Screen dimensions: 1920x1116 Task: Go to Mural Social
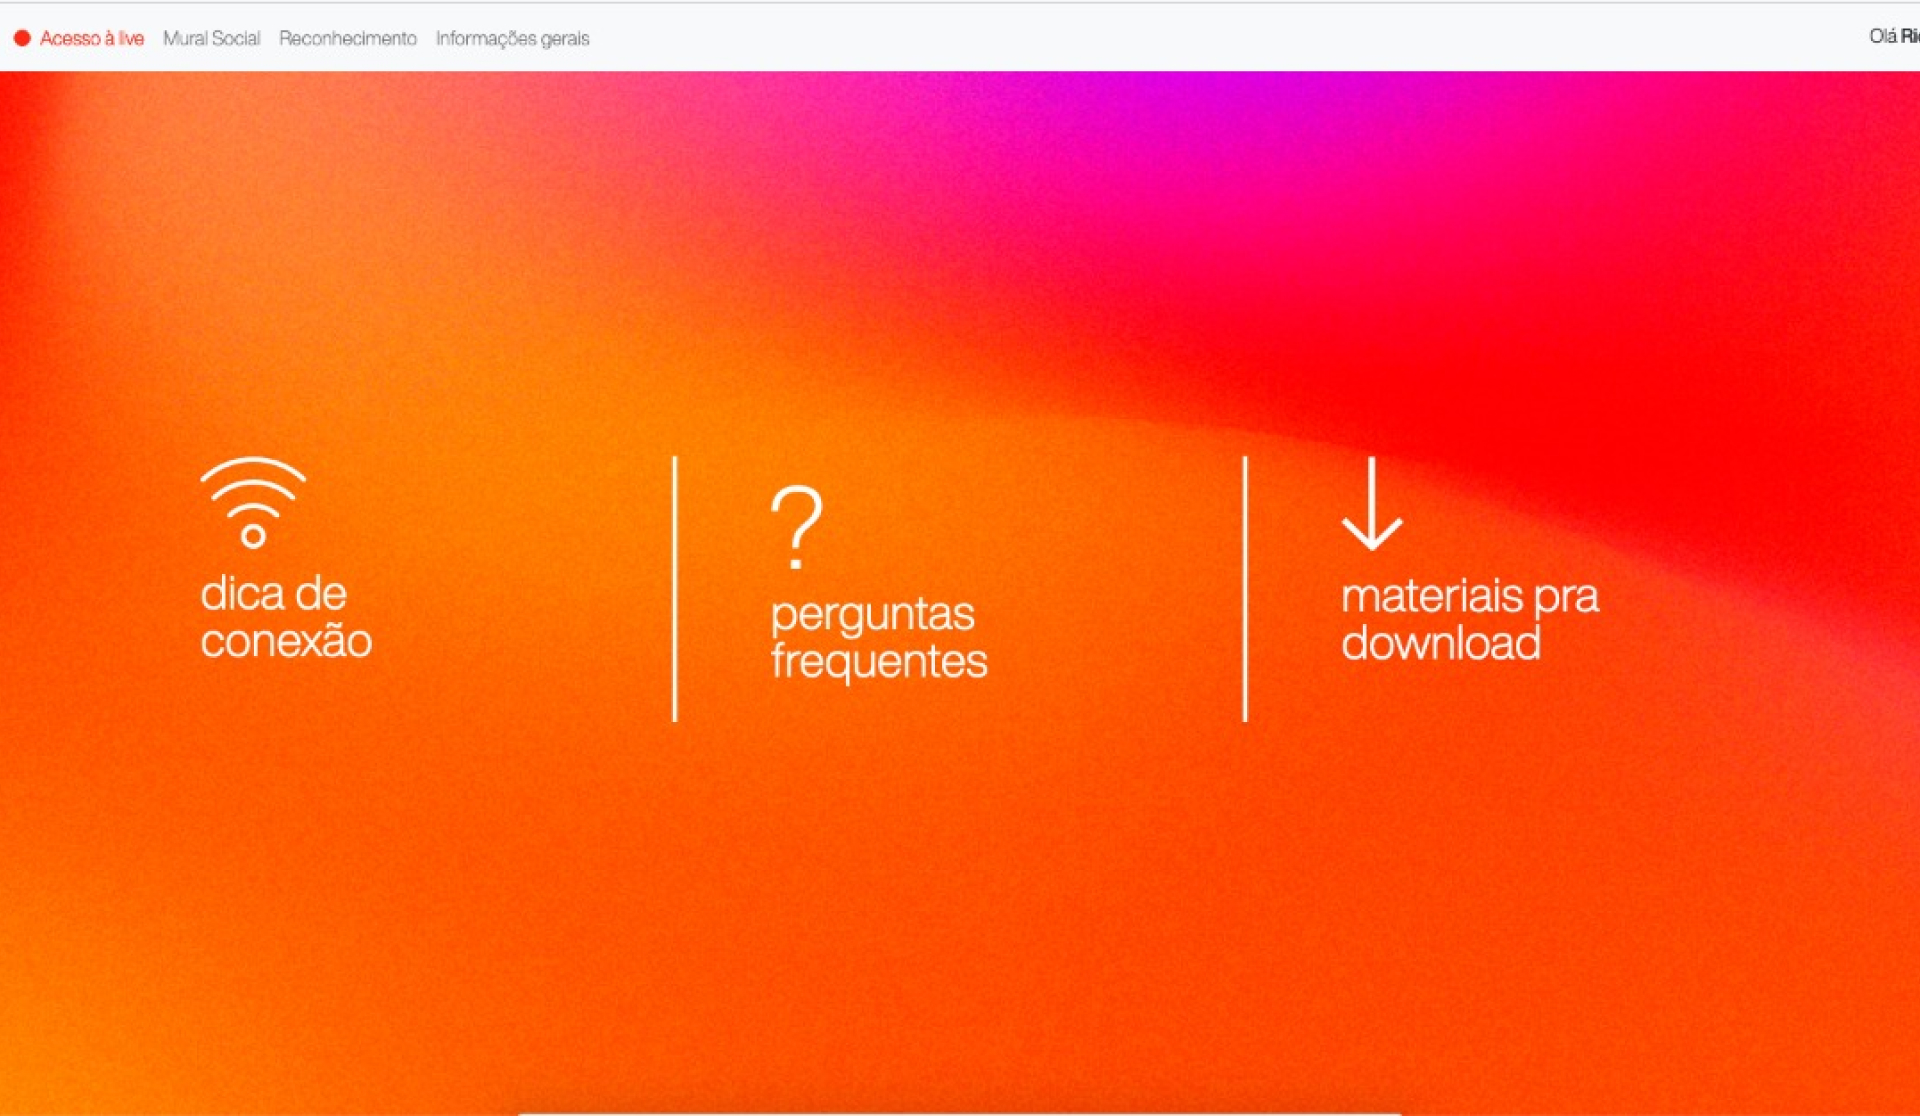point(211,38)
